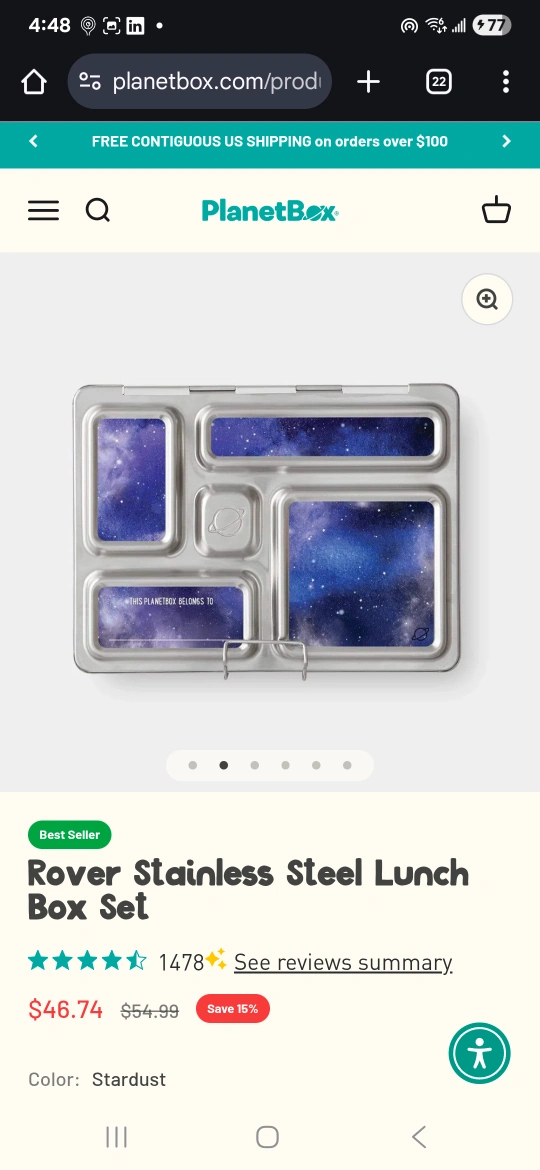Tap the planetbox.com address bar
Image resolution: width=540 pixels, height=1170 pixels.
coord(199,81)
